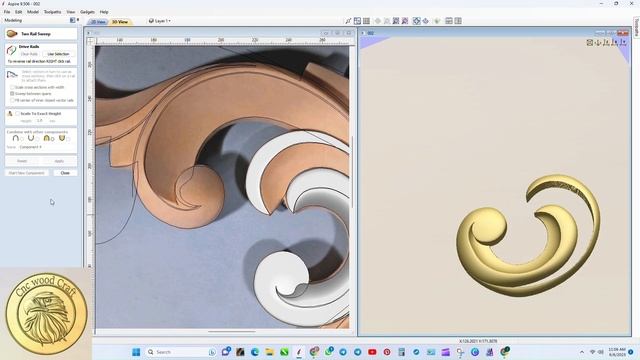This screenshot has width=640, height=360.
Task: Click the cross section profile icon
Action: coord(12,74)
